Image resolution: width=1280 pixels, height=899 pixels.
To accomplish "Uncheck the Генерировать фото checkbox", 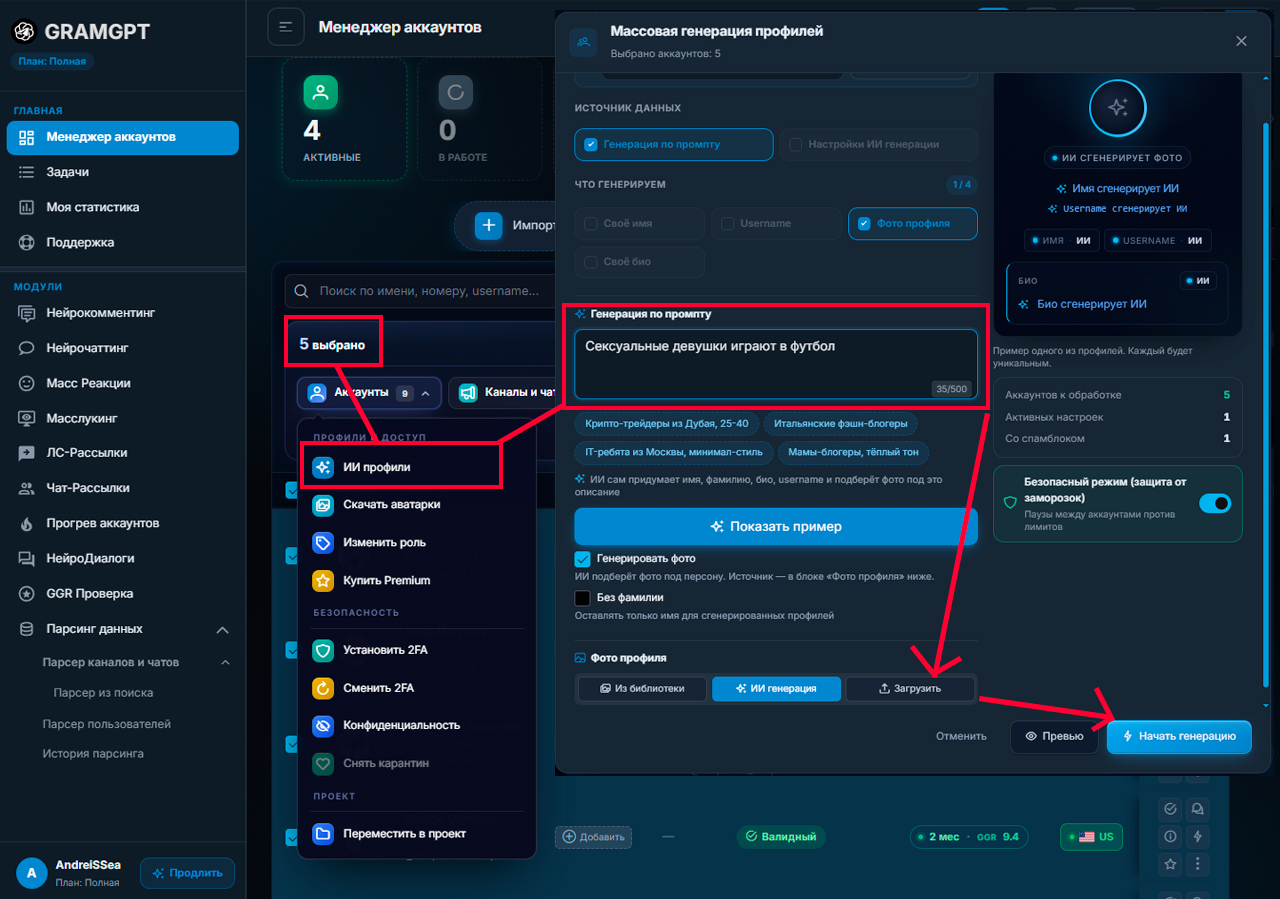I will [x=582, y=558].
